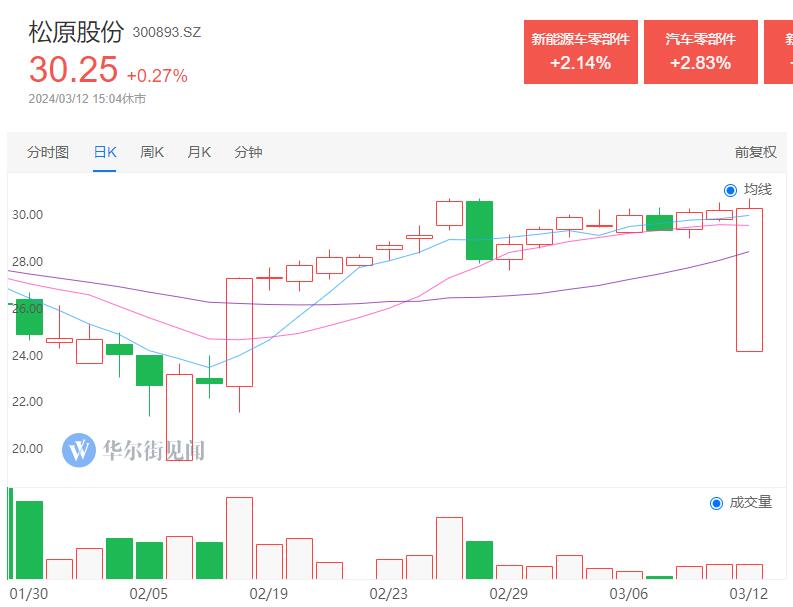Open the 汽车零部件 sector card

pos(700,51)
